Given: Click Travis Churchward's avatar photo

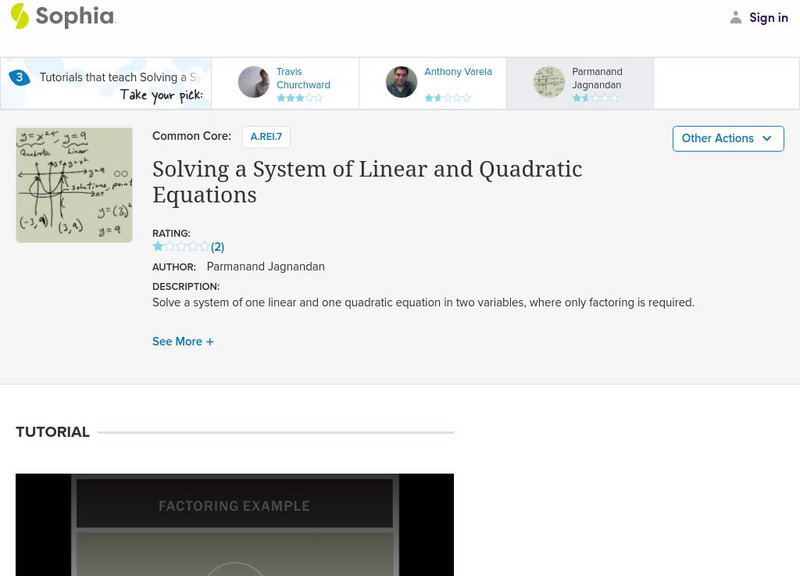Looking at the screenshot, I should (x=254, y=83).
